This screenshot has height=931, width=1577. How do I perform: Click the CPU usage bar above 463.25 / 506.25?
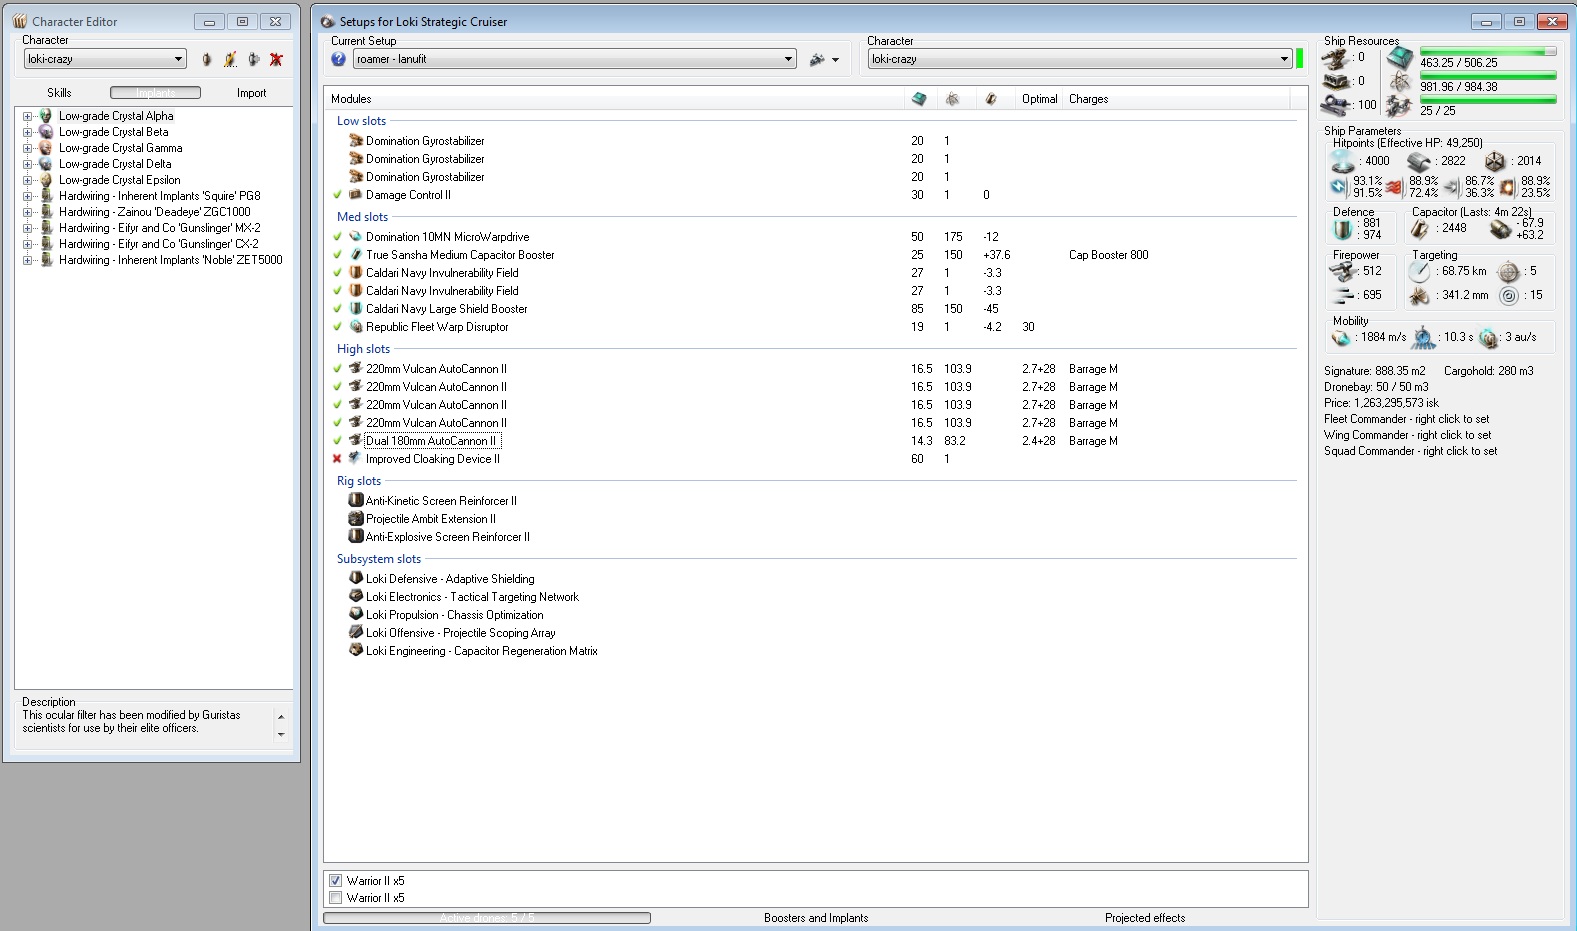click(1488, 51)
